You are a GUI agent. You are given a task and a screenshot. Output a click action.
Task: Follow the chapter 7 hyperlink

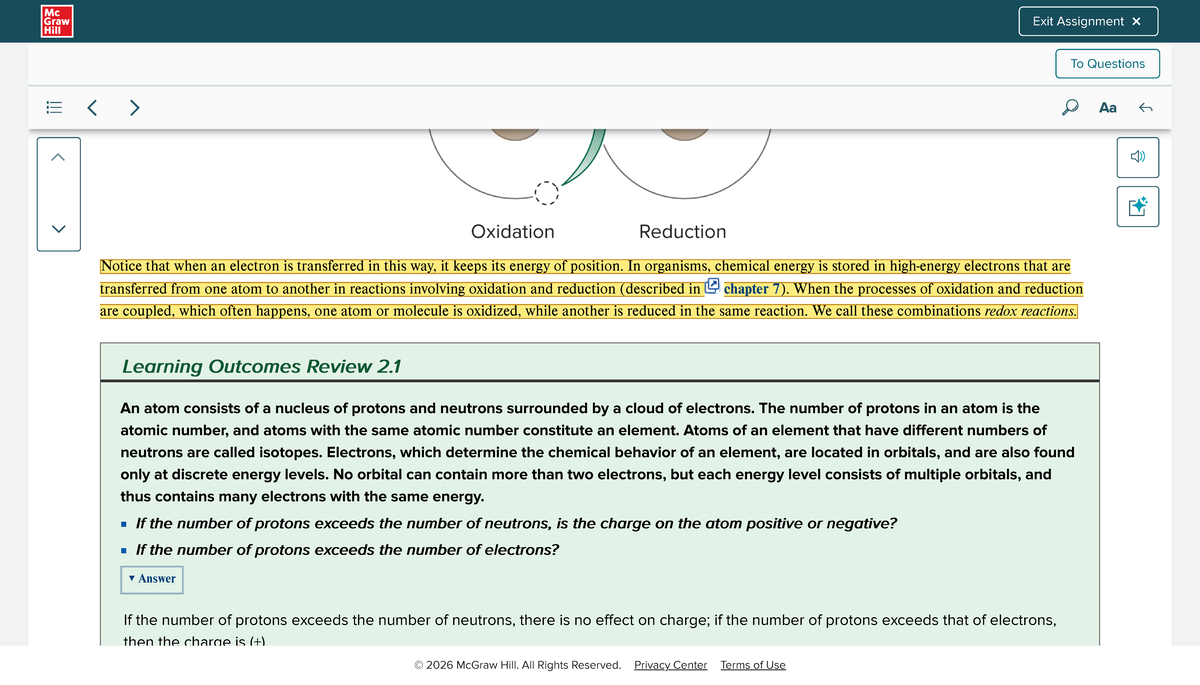click(x=751, y=289)
